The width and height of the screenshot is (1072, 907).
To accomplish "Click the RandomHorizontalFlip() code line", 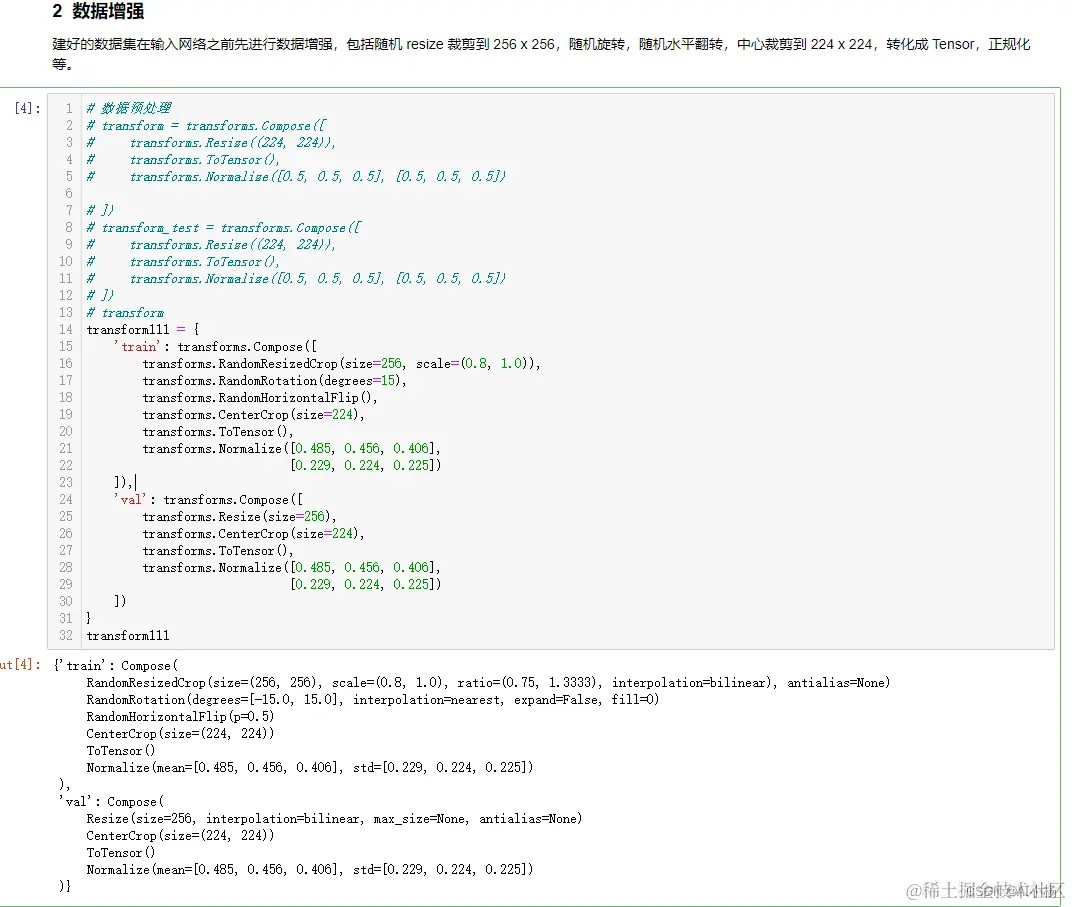I will (x=260, y=398).
